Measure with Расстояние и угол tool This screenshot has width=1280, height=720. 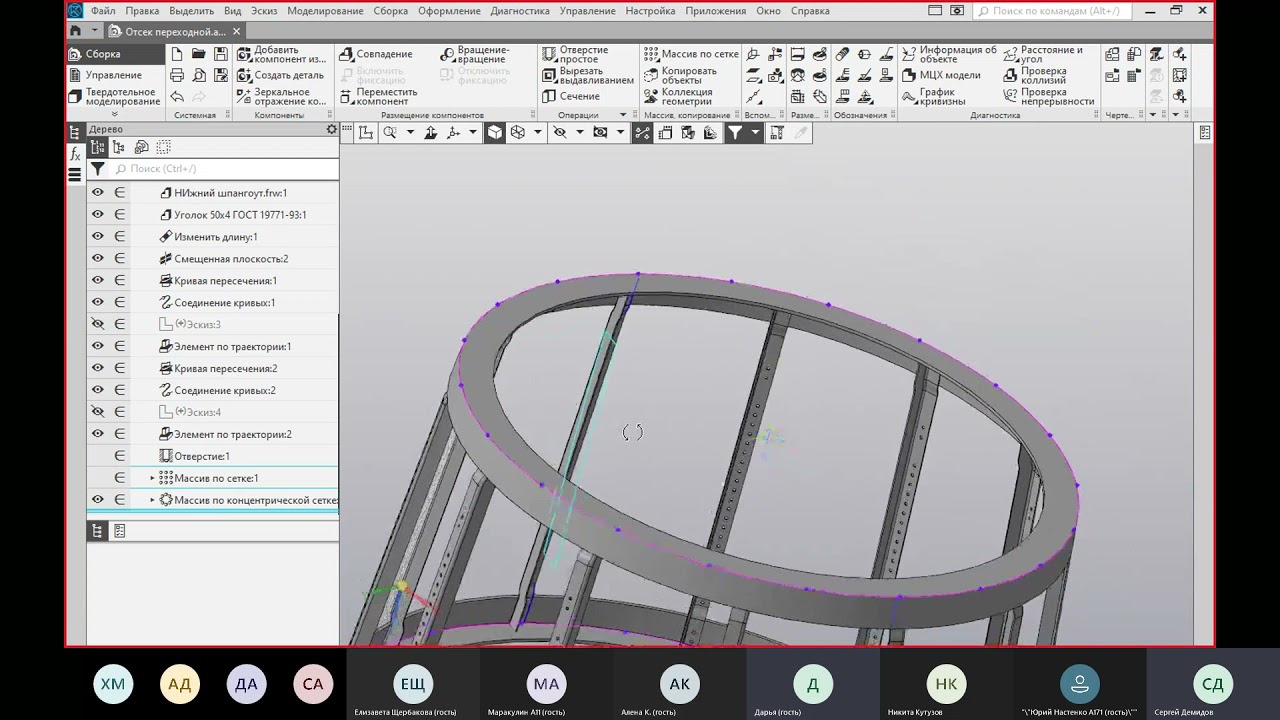pyautogui.click(x=1044, y=54)
